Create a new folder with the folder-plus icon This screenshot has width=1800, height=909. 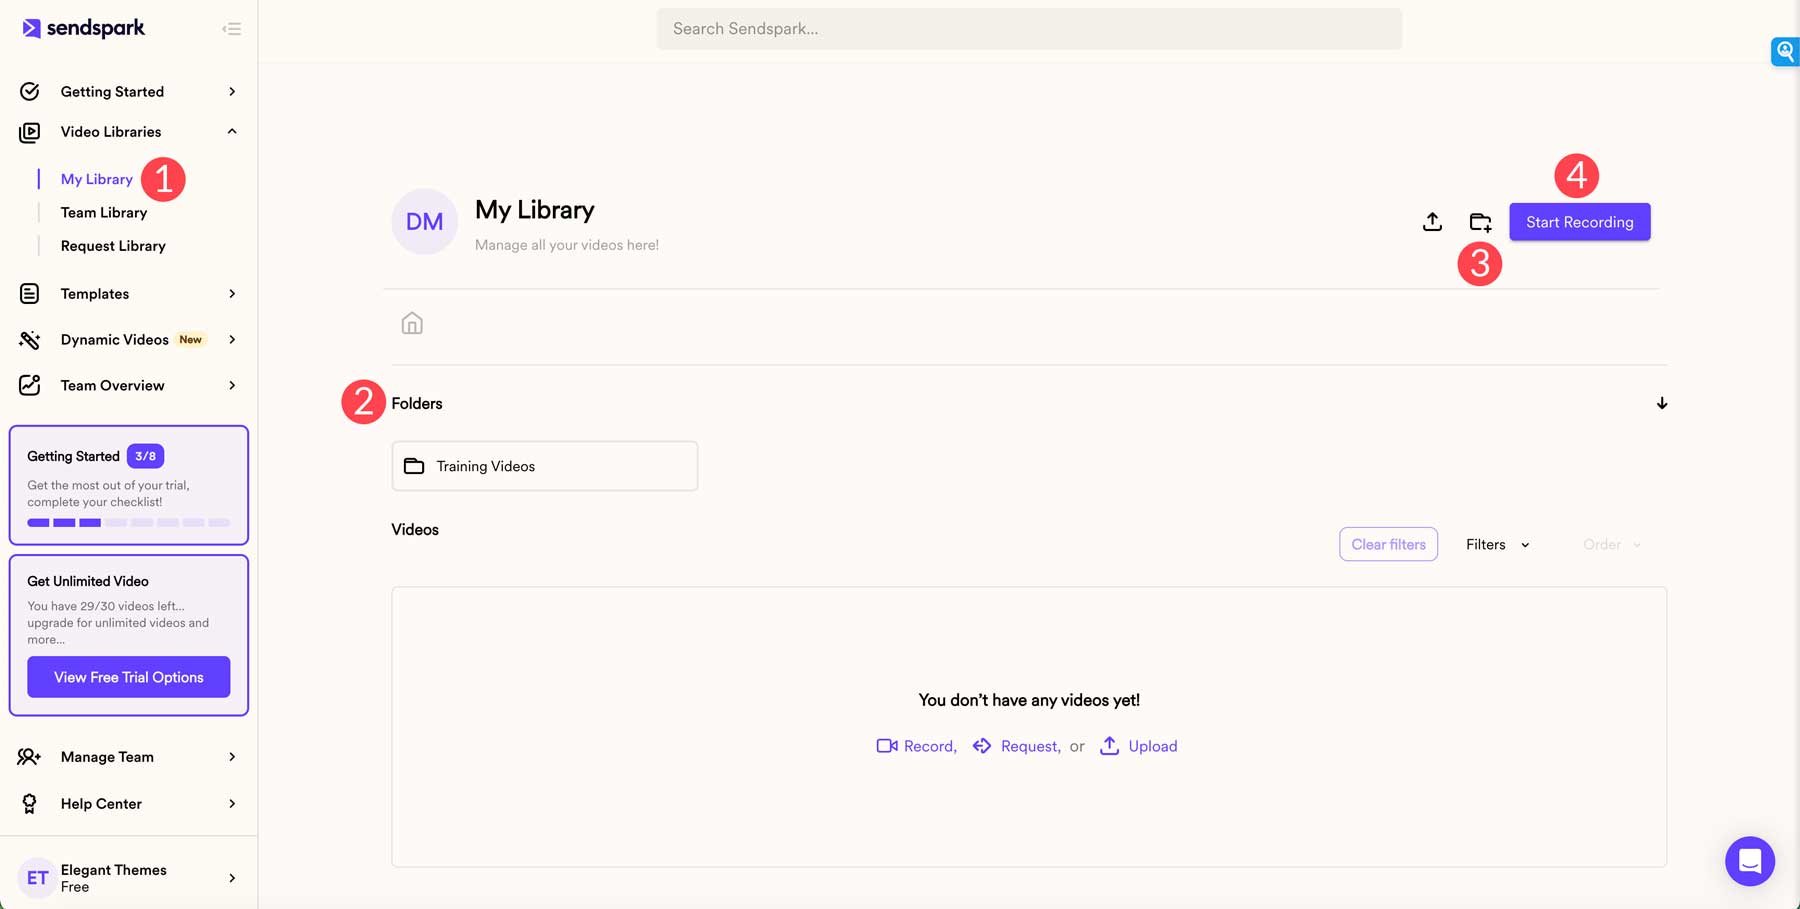(1481, 221)
